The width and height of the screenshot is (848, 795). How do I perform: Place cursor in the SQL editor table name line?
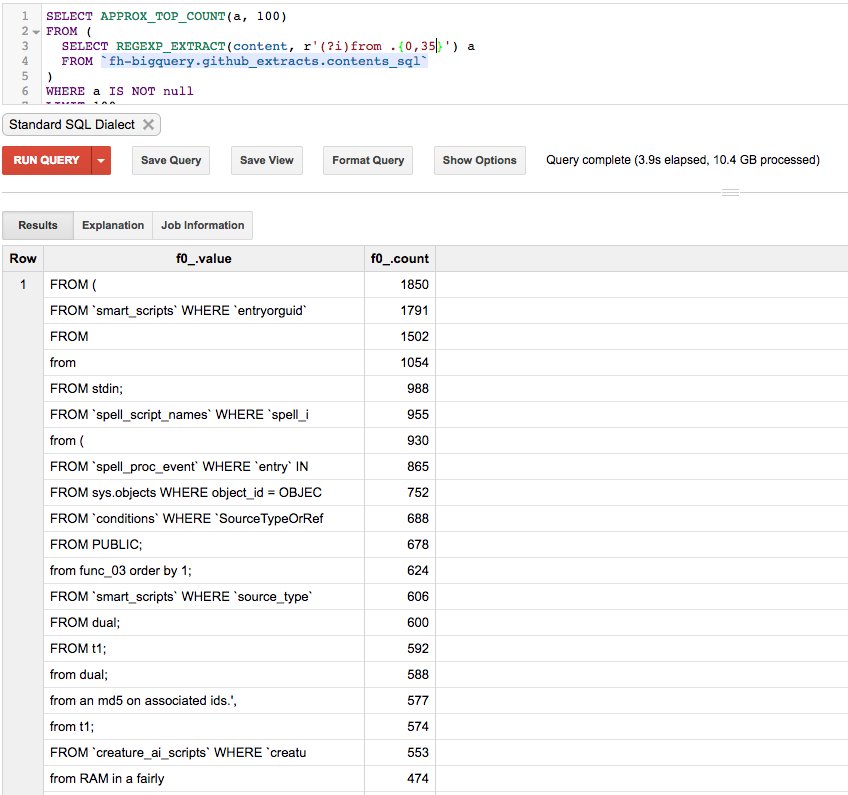(x=264, y=61)
